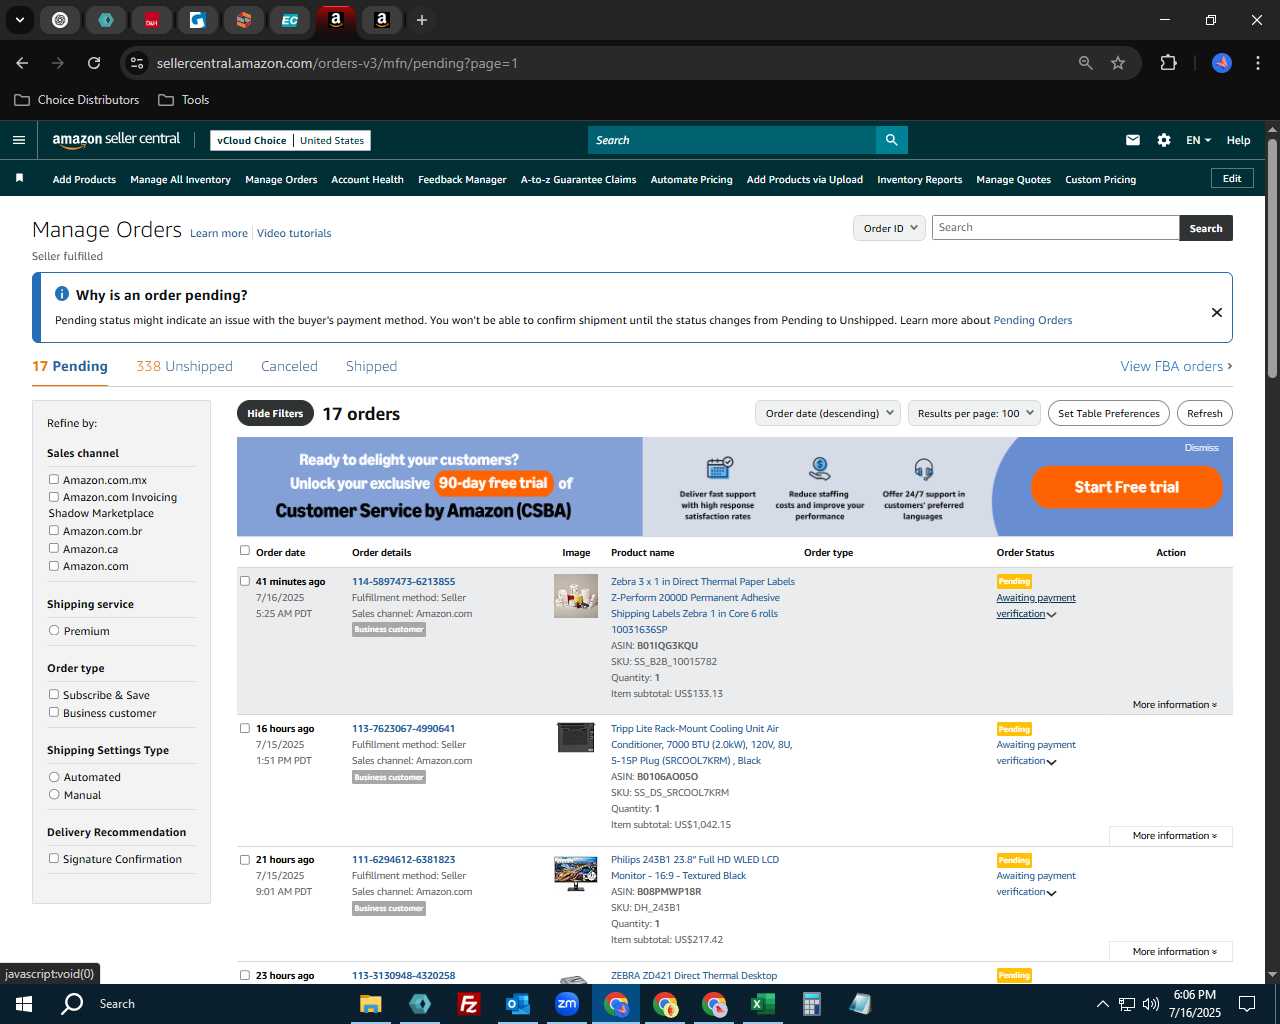Close the 'Why is an order pending?' banner
This screenshot has width=1280, height=1024.
1217,312
